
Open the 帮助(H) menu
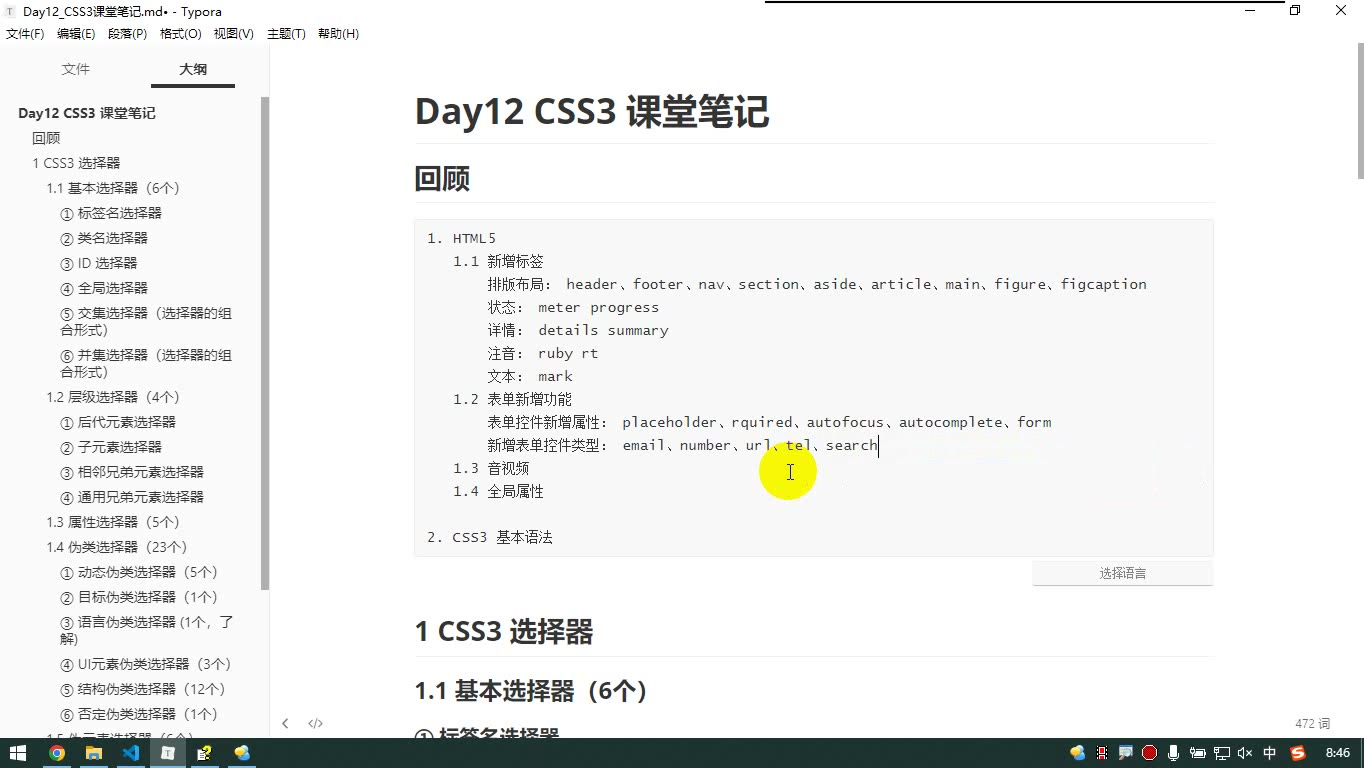[338, 34]
